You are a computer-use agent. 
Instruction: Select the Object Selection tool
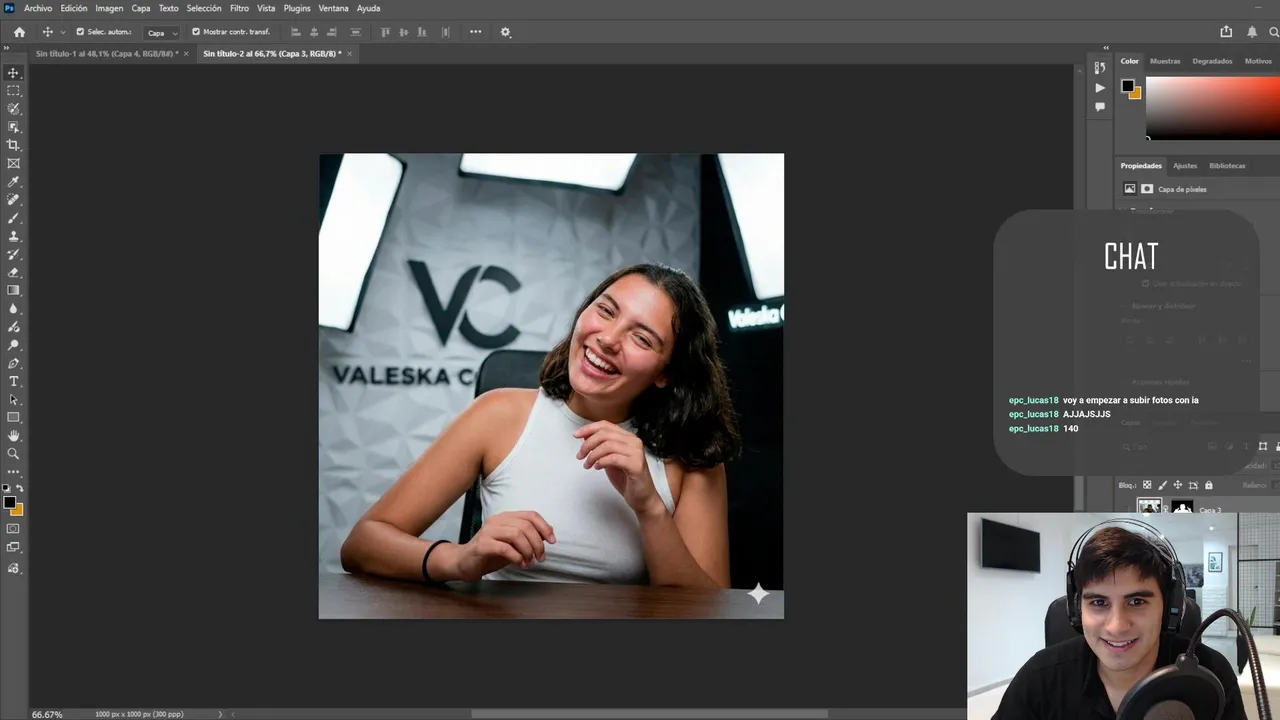point(13,127)
